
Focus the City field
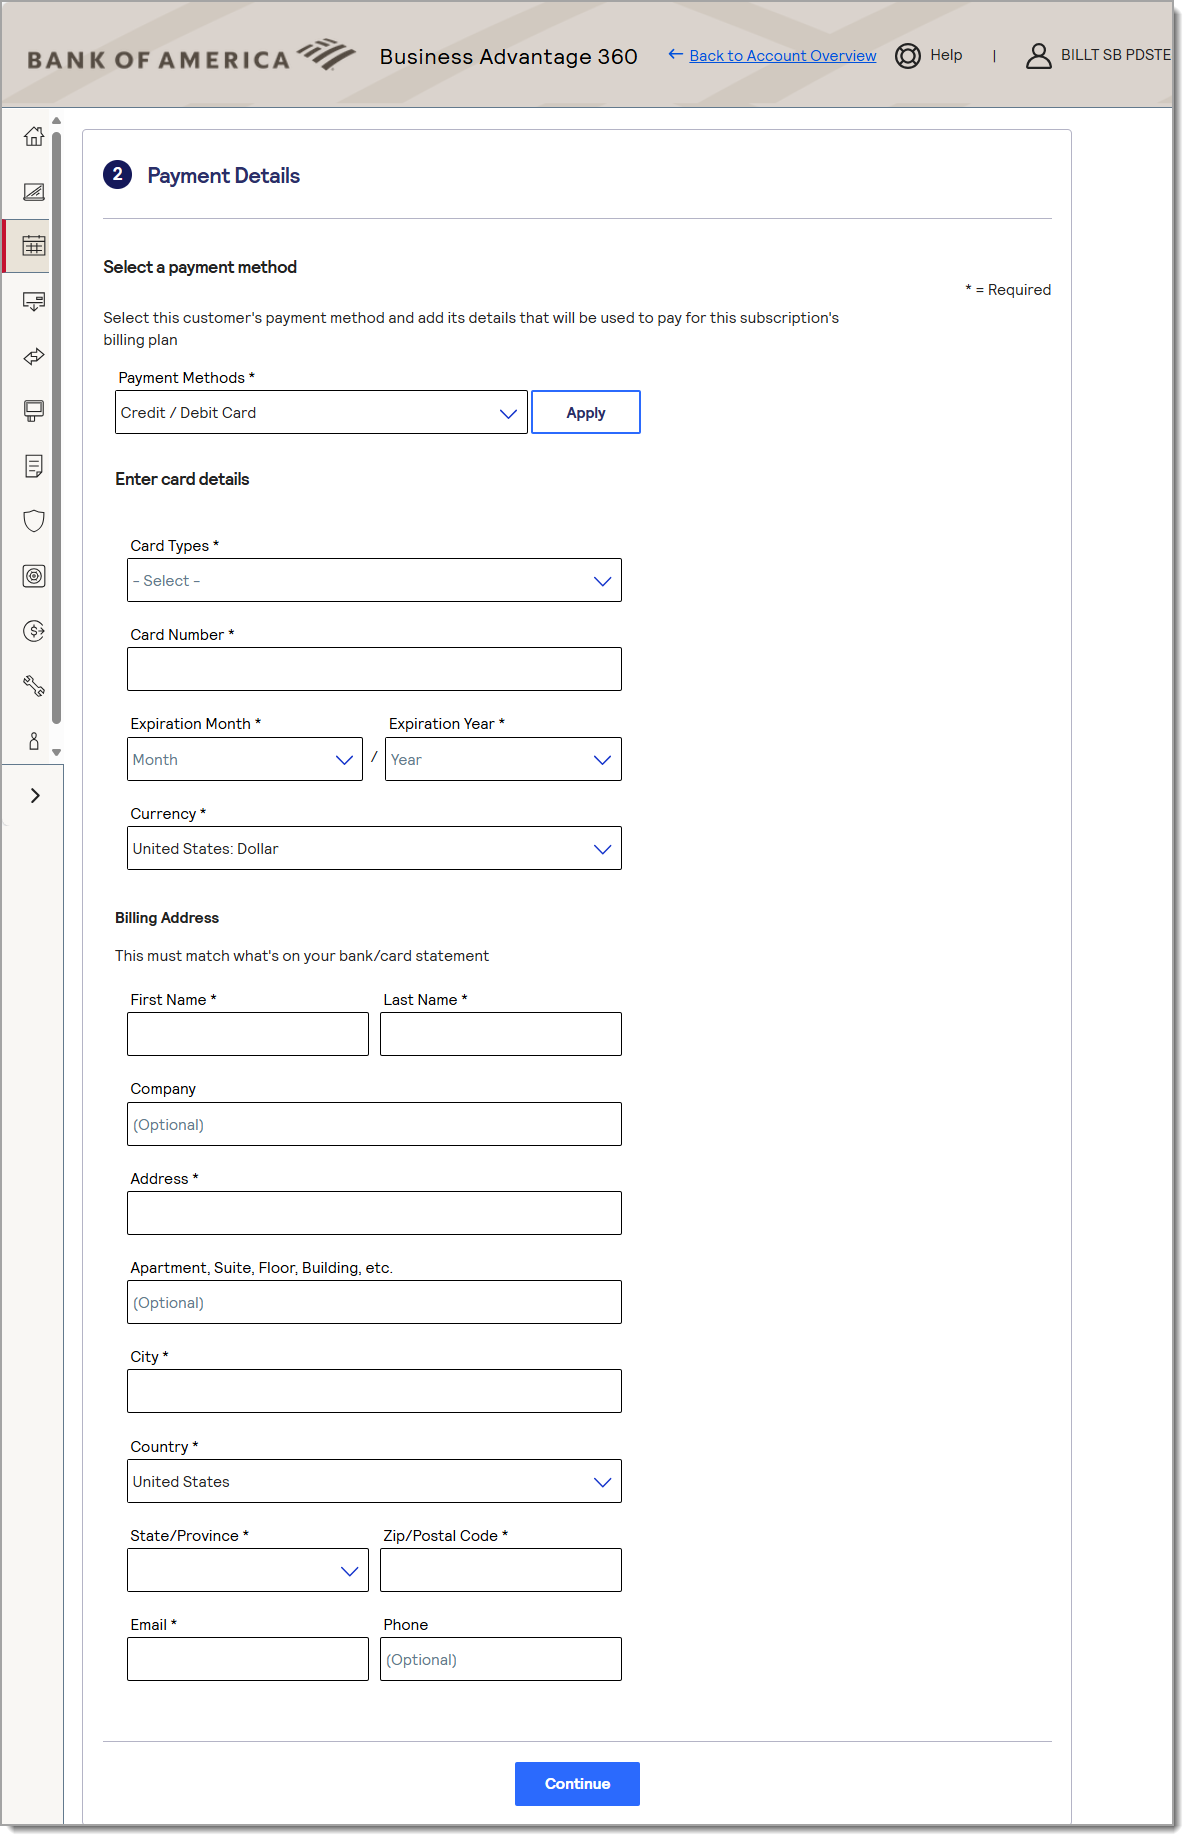(374, 1392)
